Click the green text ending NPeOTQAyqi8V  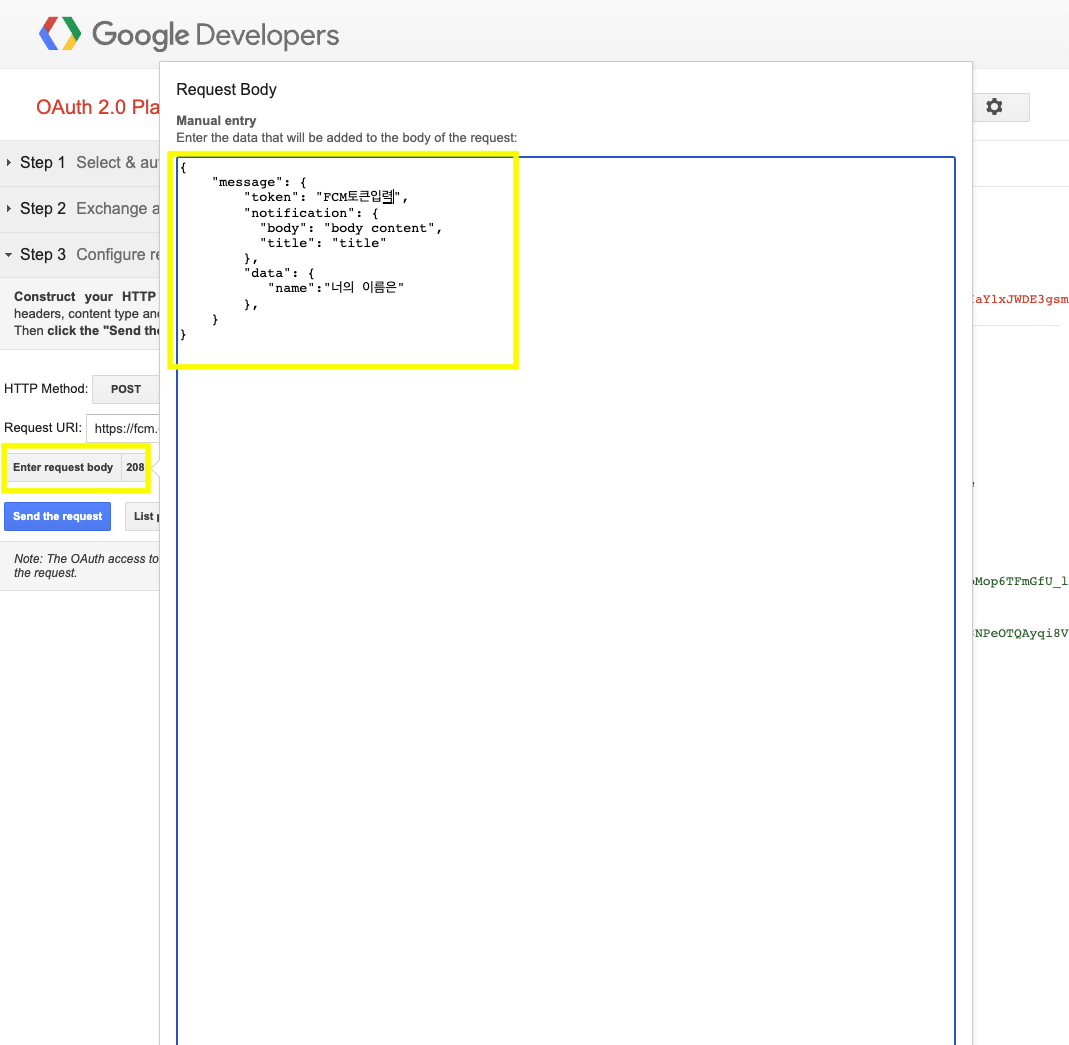point(1020,633)
